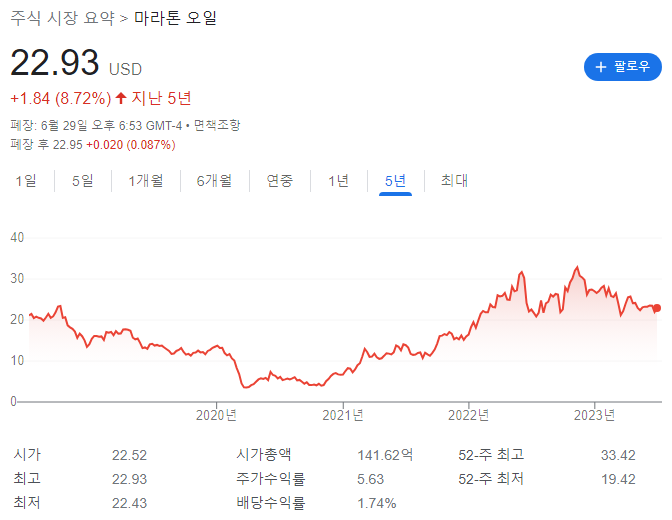Open the 면책조항 disclaimer link
Image resolution: width=672 pixels, height=520 pixels.
tap(217, 125)
